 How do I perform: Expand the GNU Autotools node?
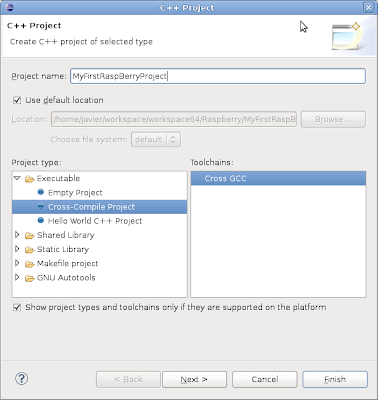click(x=17, y=277)
